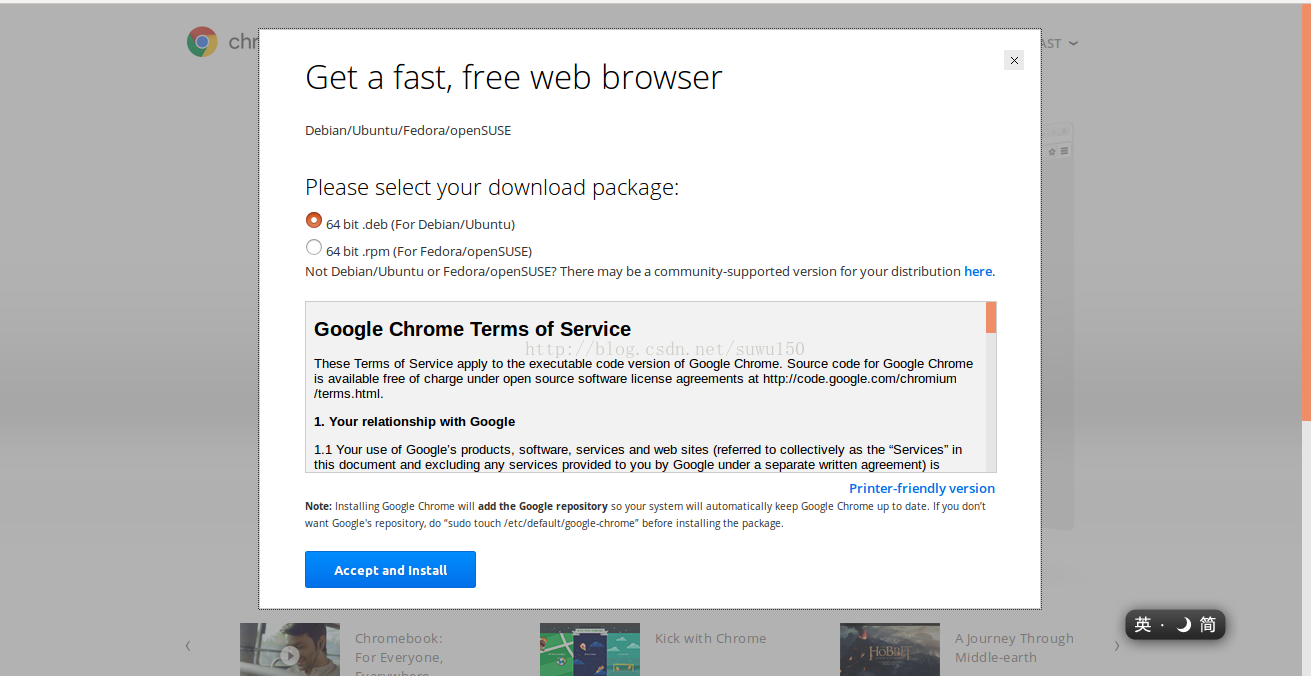Select the 64 bit .rpm radio button
Image resolution: width=1311 pixels, height=676 pixels.
314,247
